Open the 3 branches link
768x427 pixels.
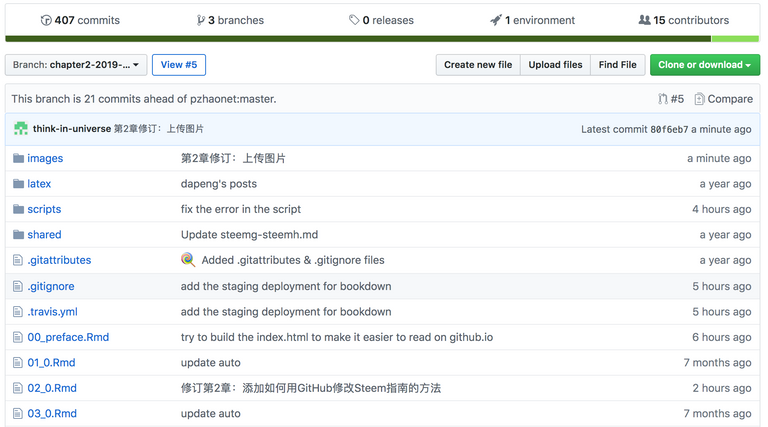coord(230,20)
